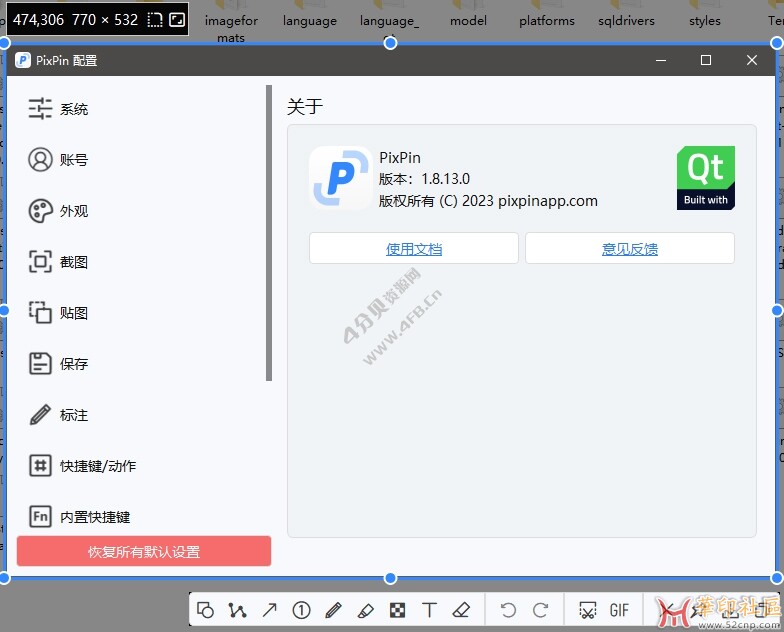Open the 使用文档 documentation link
This screenshot has width=784, height=632.
(414, 249)
